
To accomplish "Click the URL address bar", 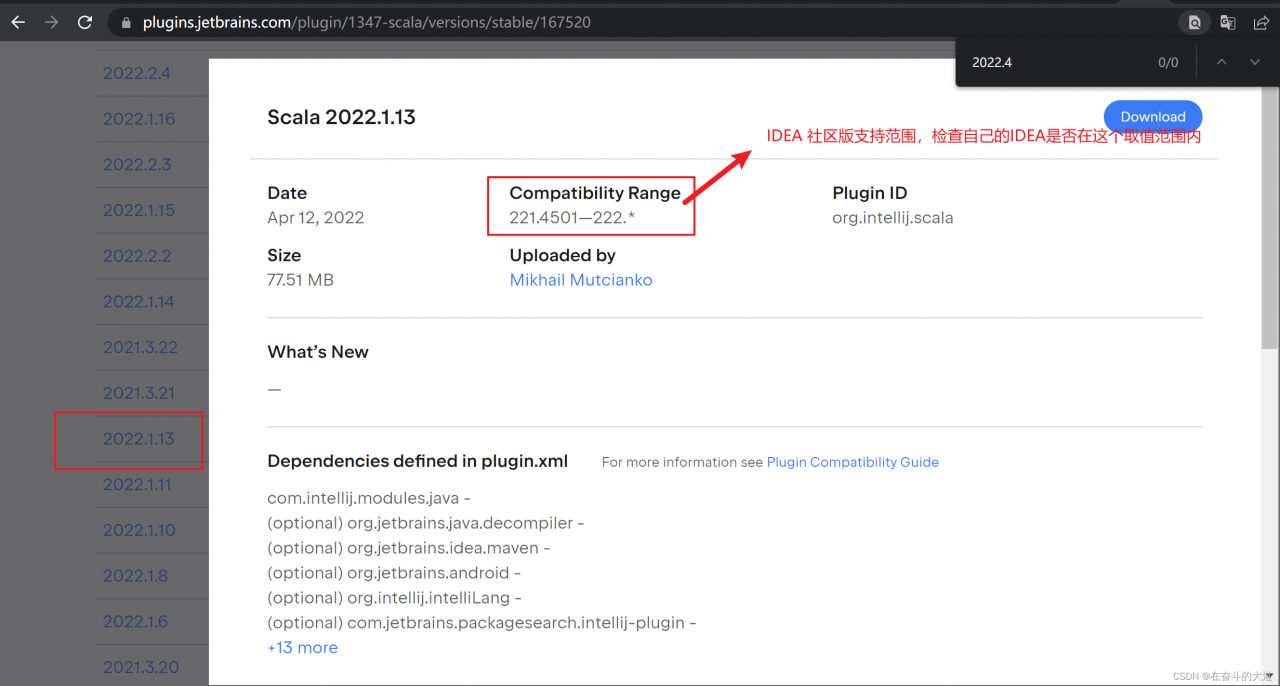I will (x=600, y=22).
